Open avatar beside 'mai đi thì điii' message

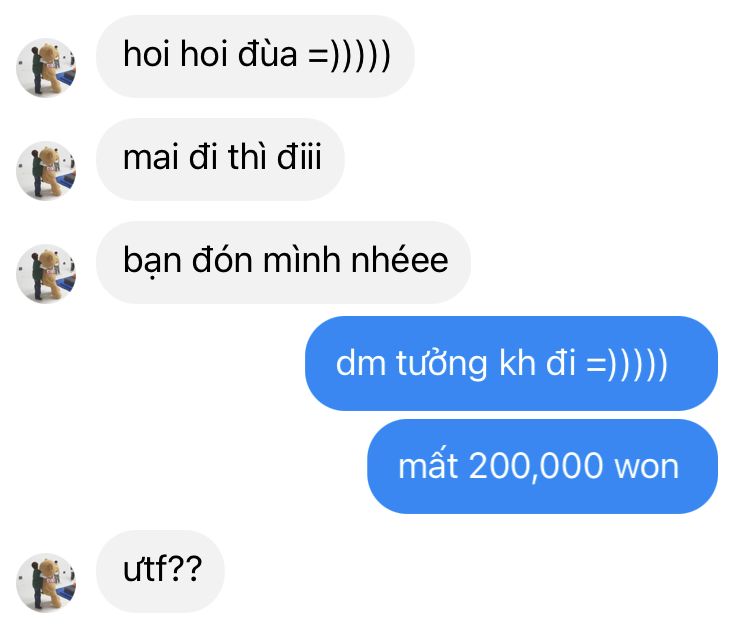[46, 171]
